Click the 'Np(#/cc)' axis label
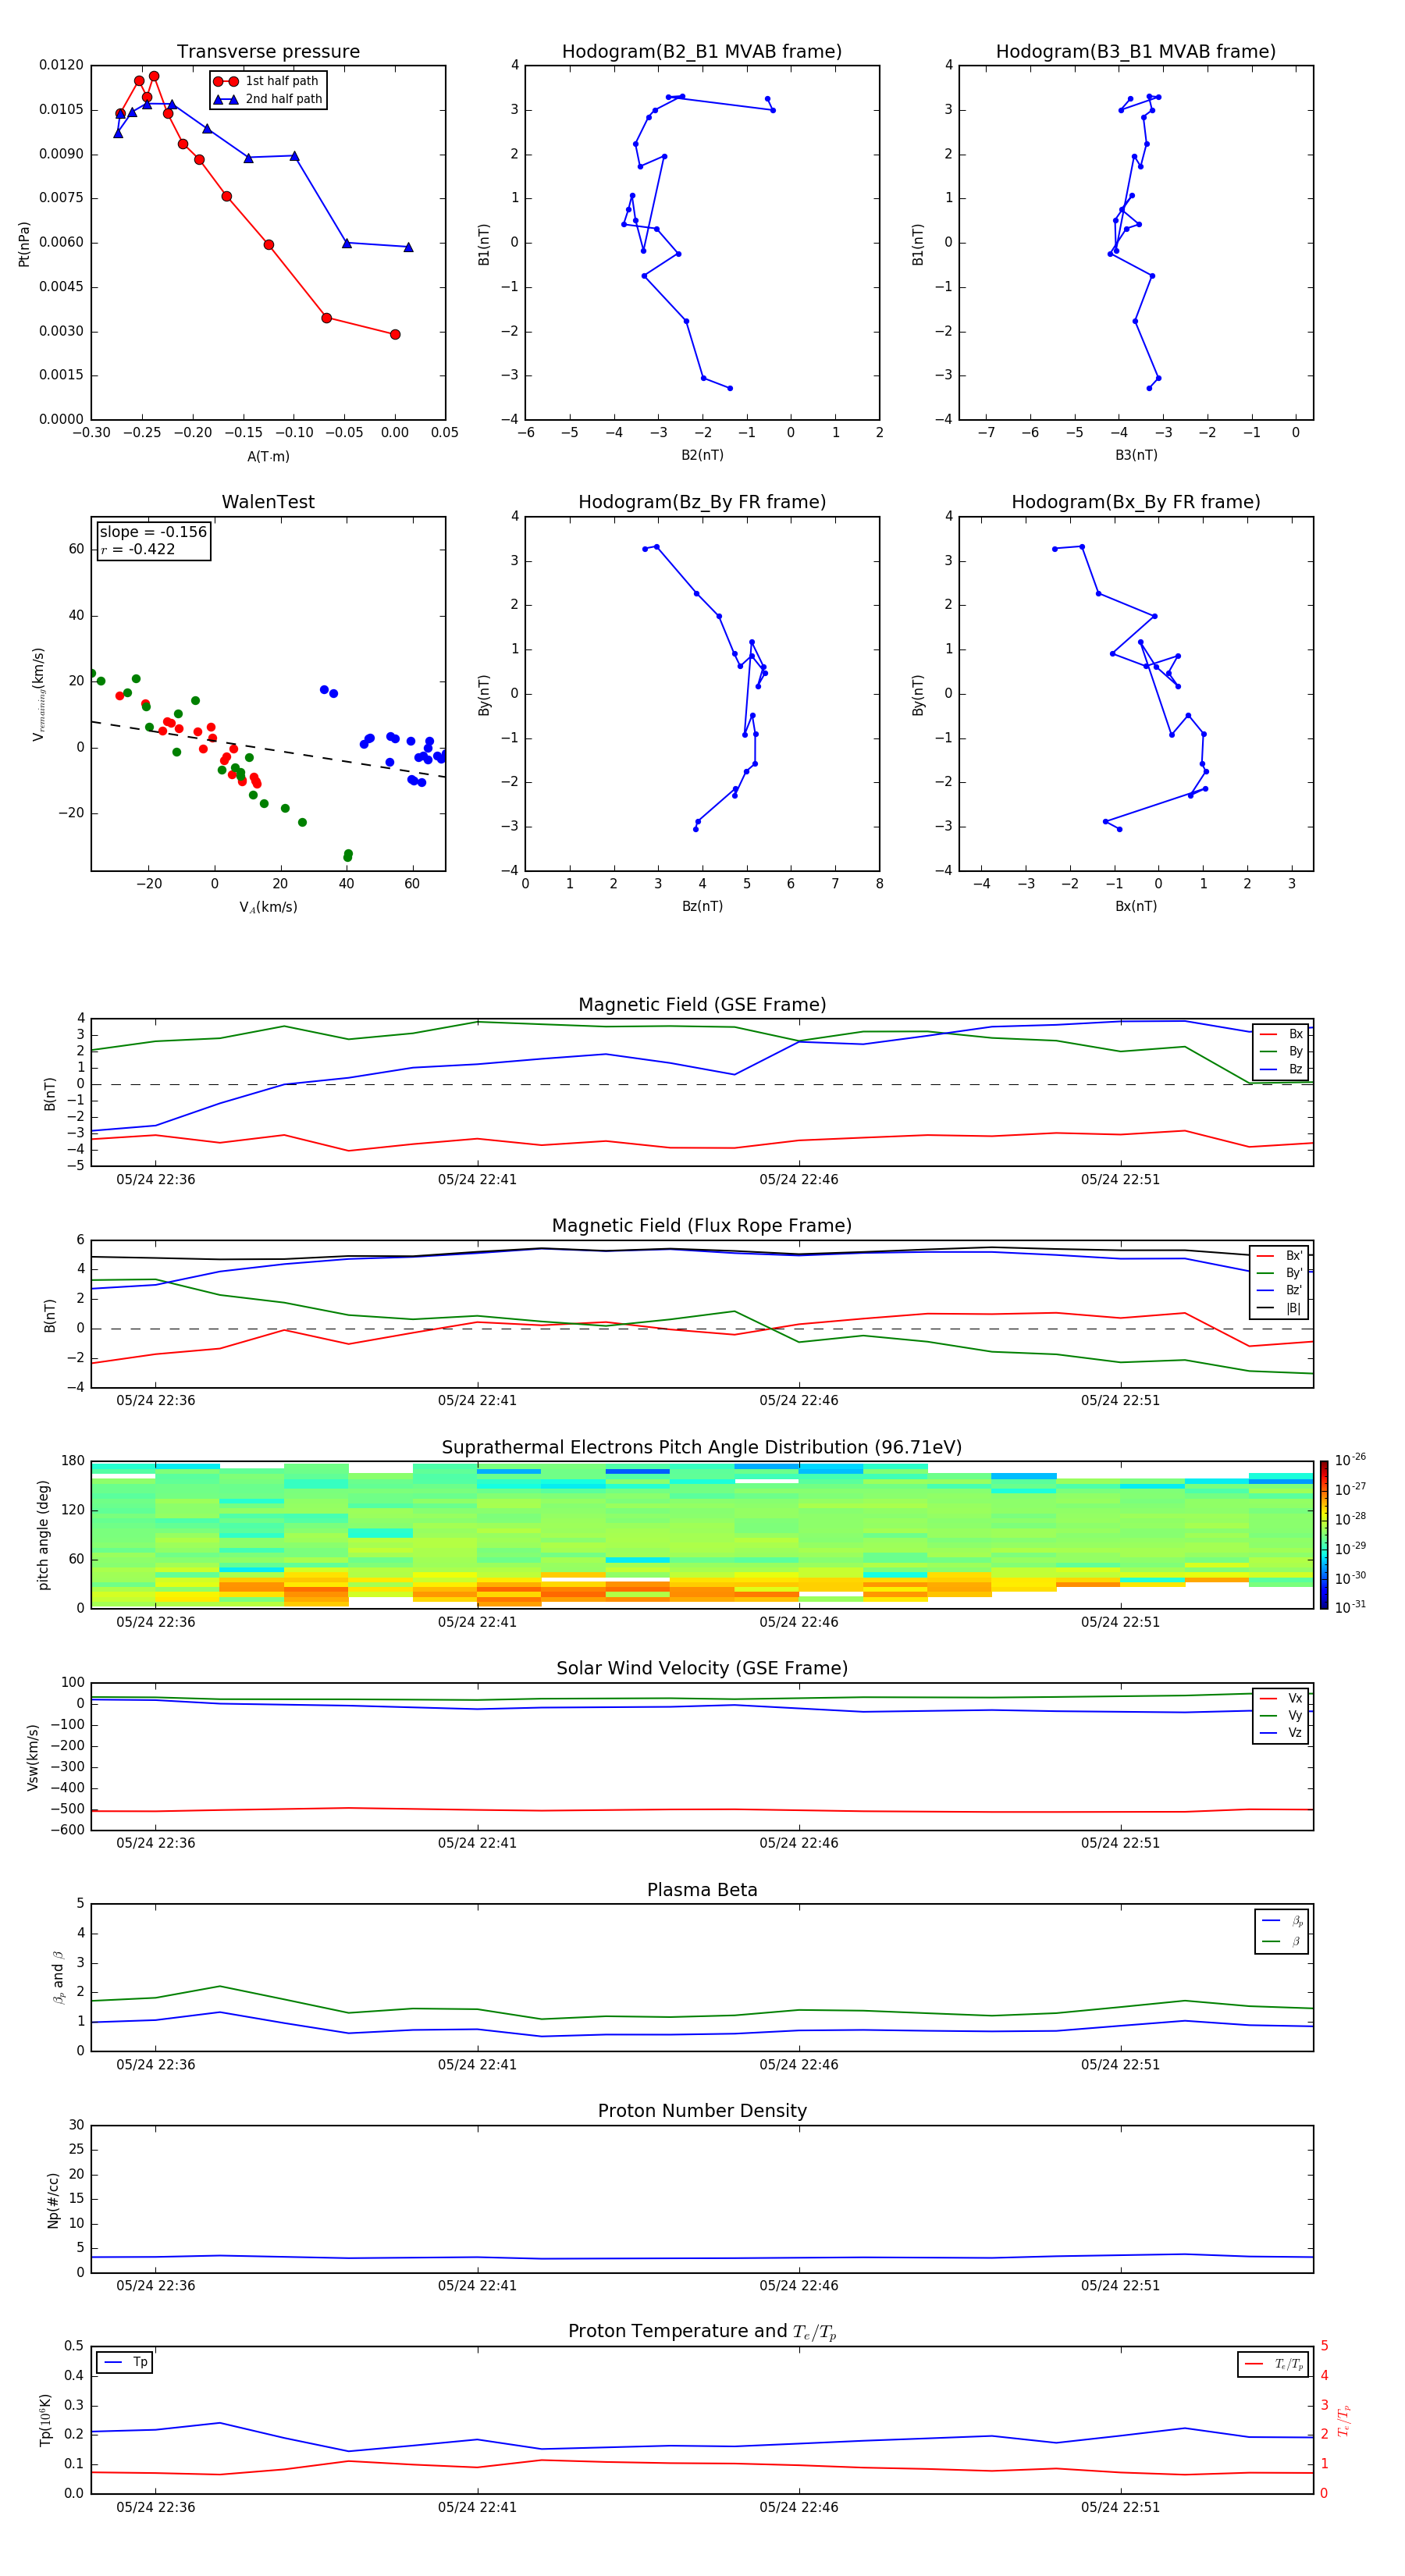The image size is (1405, 2576). [x=53, y=2200]
